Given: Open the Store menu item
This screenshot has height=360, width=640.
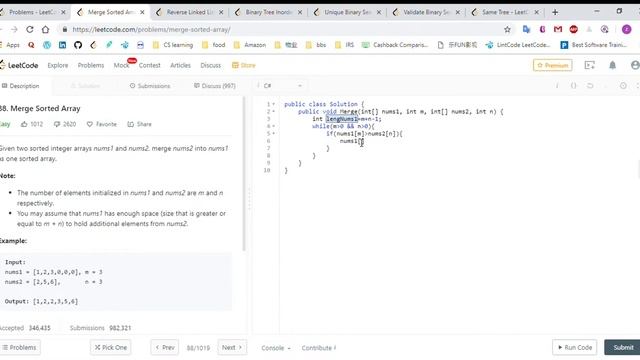Looking at the screenshot, I should pos(244,65).
